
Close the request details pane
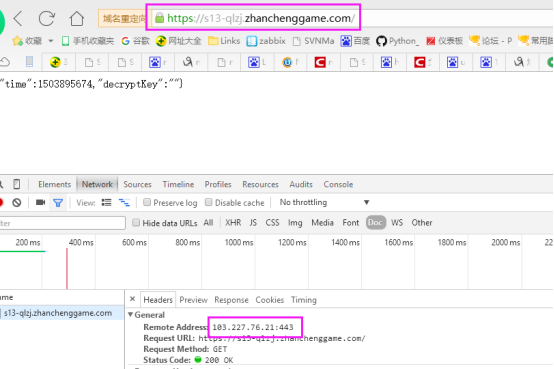tap(132, 299)
